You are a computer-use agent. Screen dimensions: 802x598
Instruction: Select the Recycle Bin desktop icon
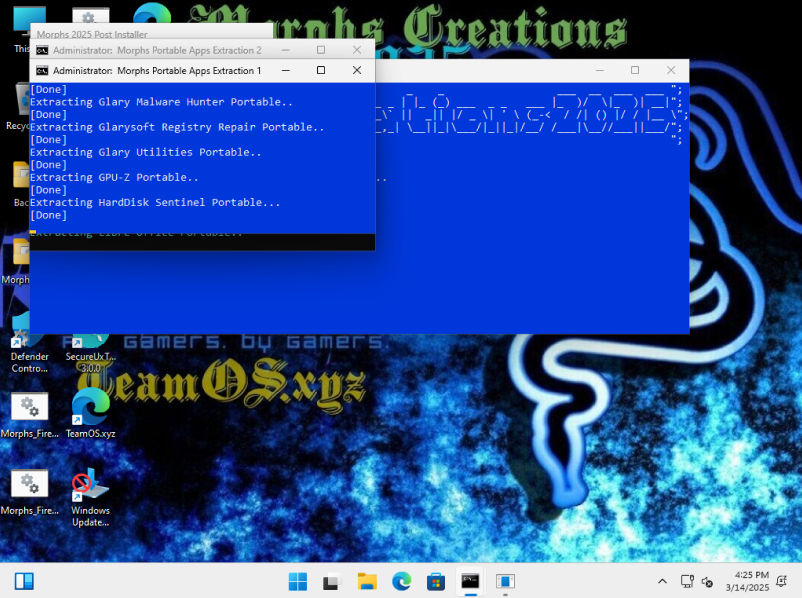coord(17,106)
